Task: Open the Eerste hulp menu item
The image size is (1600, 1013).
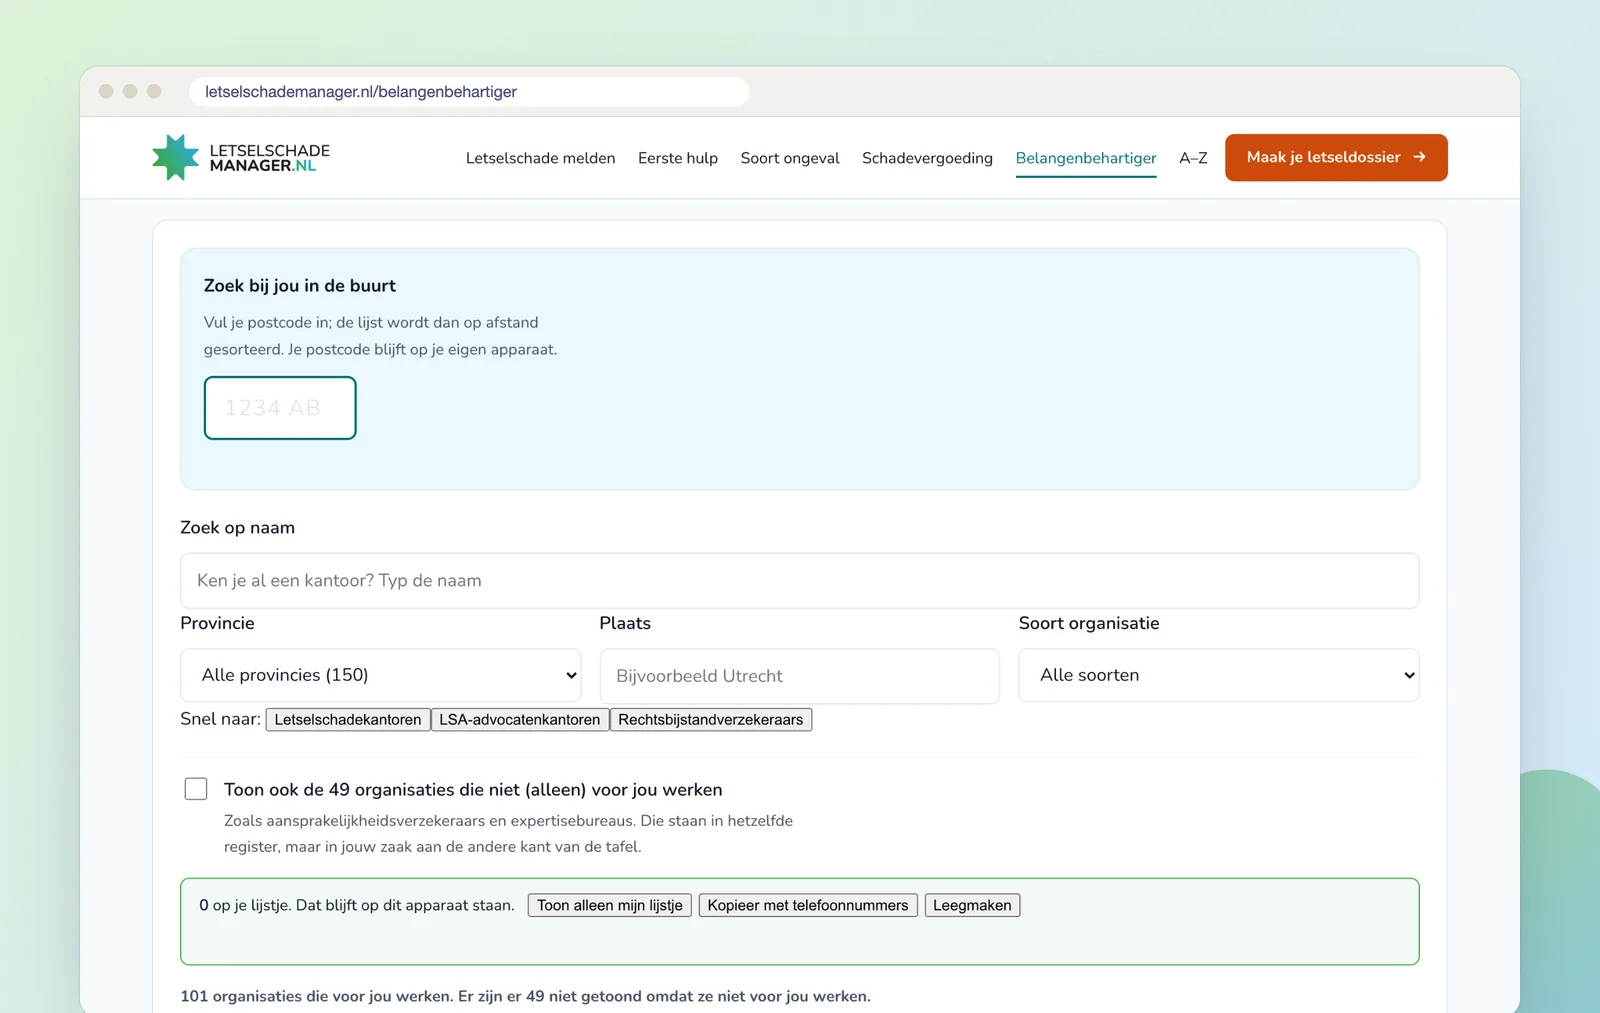Action: click(678, 158)
